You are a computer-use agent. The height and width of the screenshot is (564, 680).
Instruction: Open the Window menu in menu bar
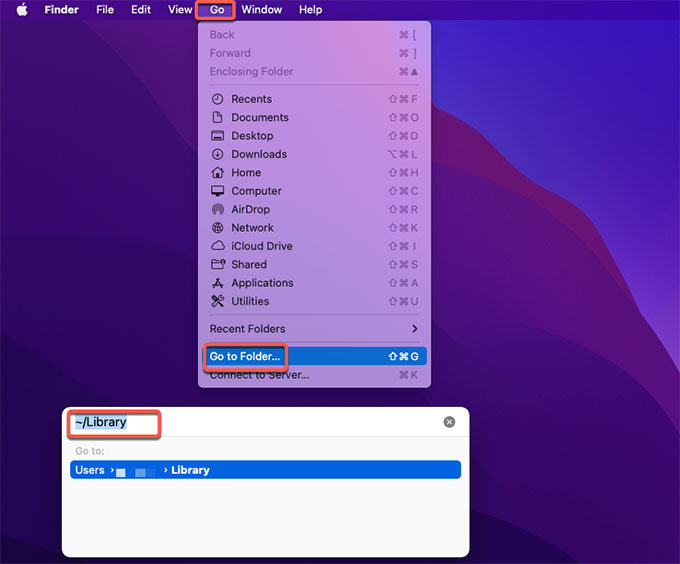click(x=262, y=10)
